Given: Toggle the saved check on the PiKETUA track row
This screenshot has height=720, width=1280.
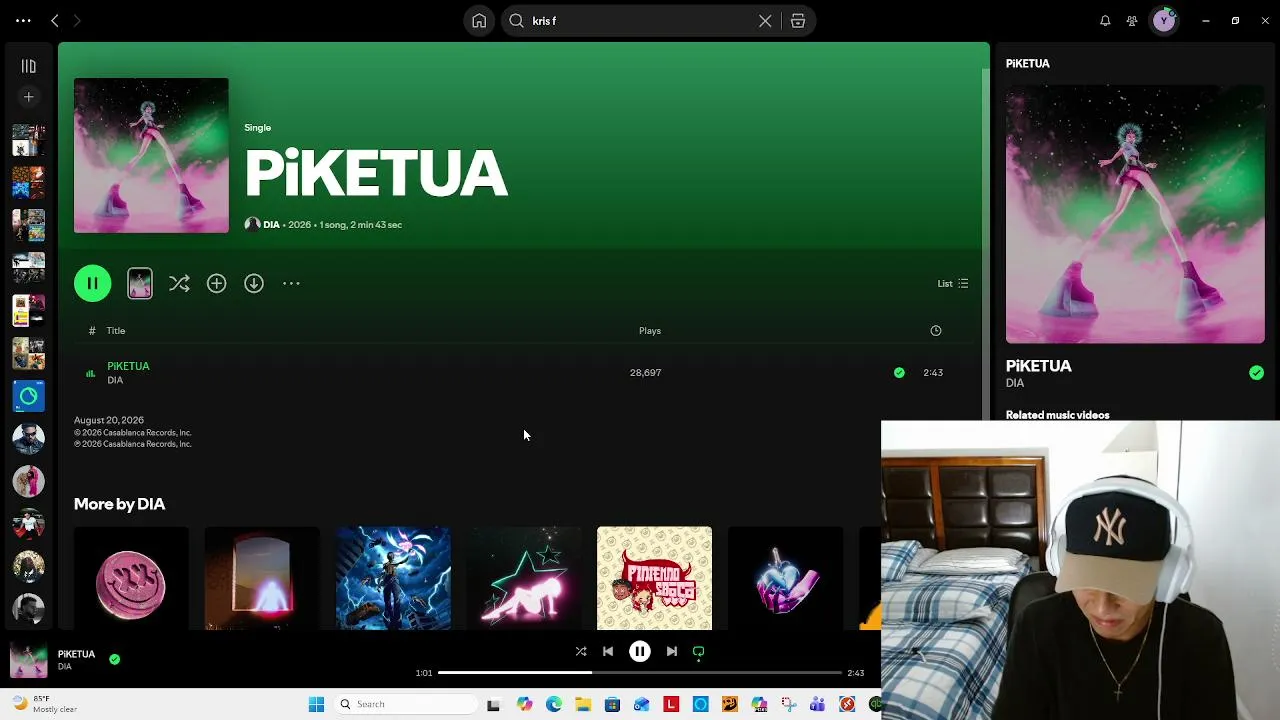Looking at the screenshot, I should tap(899, 373).
